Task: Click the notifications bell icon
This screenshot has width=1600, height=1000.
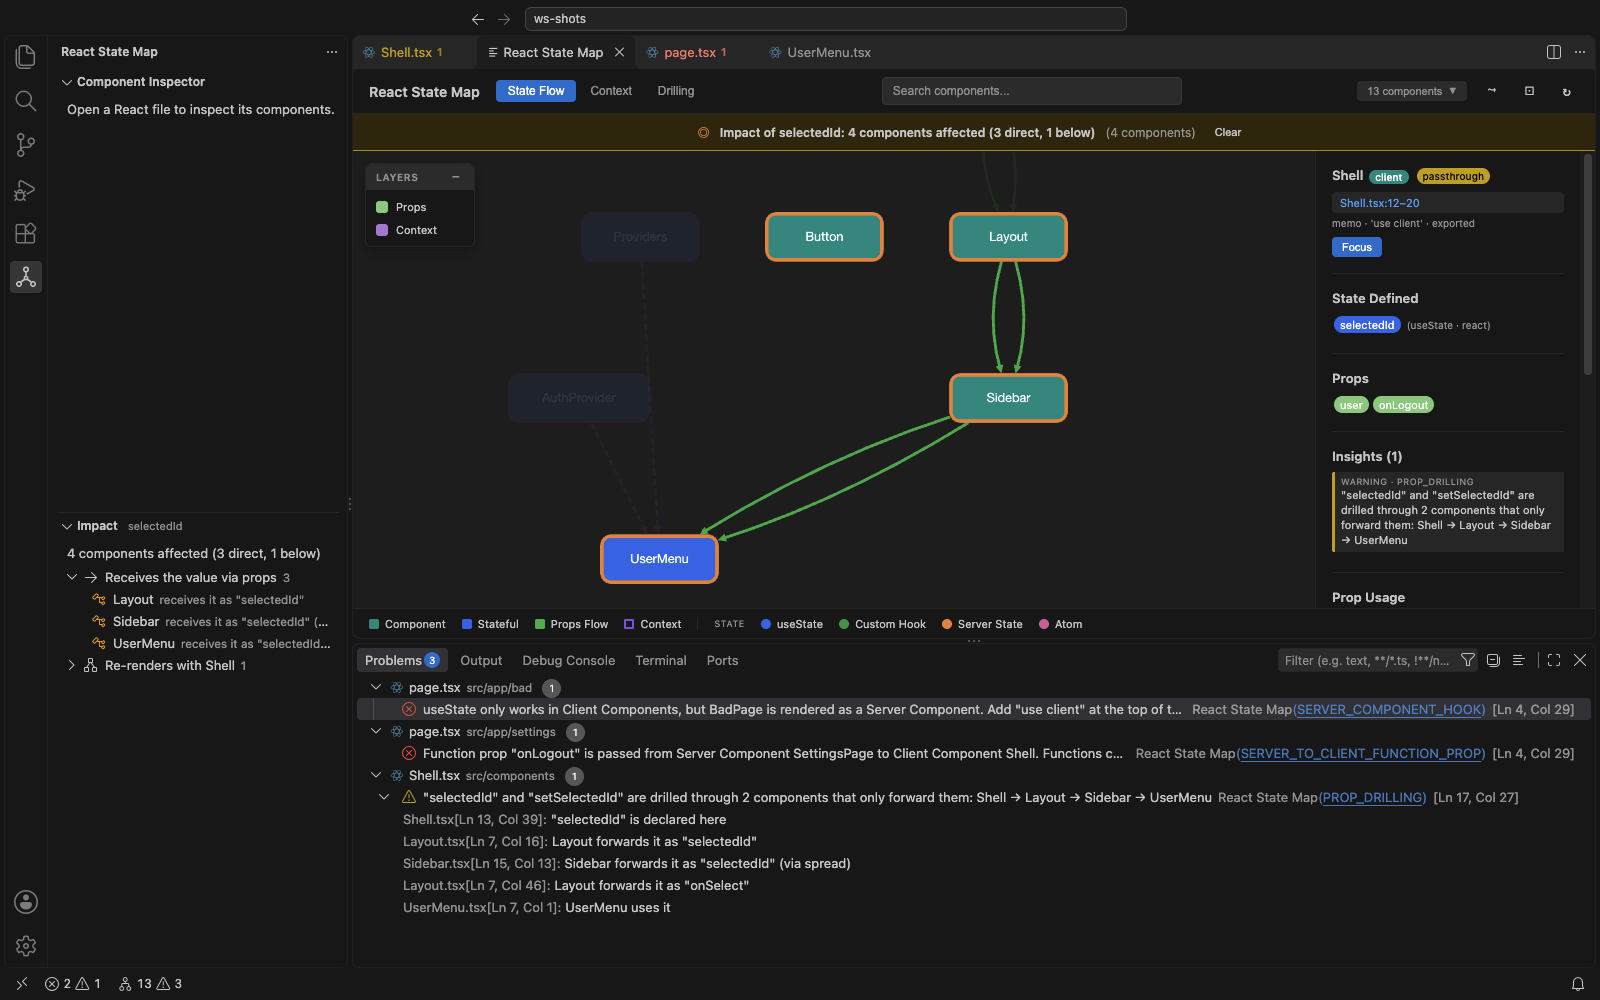Action: pos(1578,984)
